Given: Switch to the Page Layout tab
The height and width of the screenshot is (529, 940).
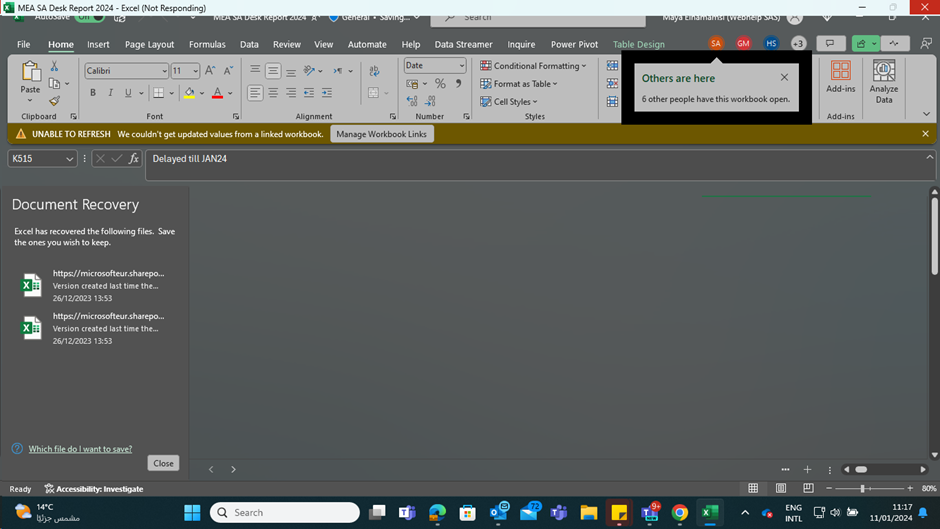Looking at the screenshot, I should [x=149, y=44].
